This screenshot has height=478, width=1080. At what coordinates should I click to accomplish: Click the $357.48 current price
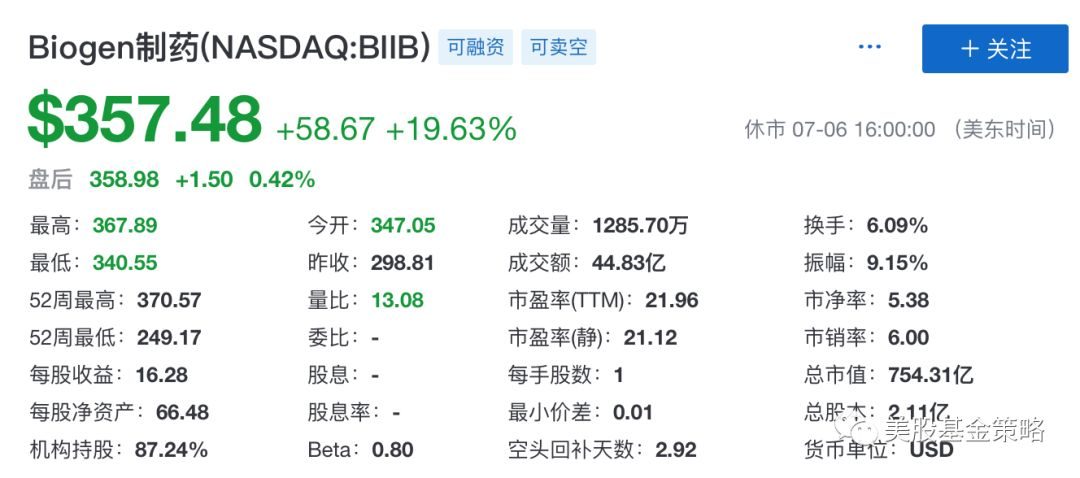coord(145,120)
